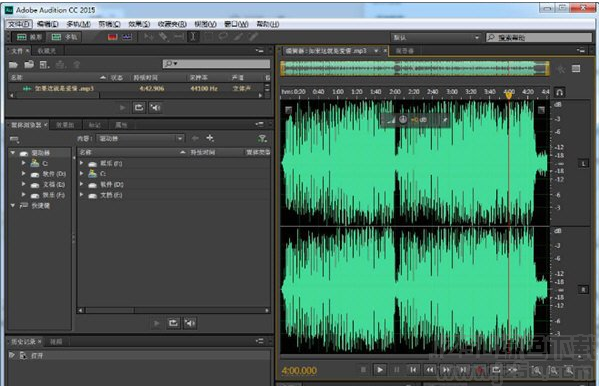Start playback with the Play button
Image resolution: width=599 pixels, height=386 pixels.
tap(380, 370)
